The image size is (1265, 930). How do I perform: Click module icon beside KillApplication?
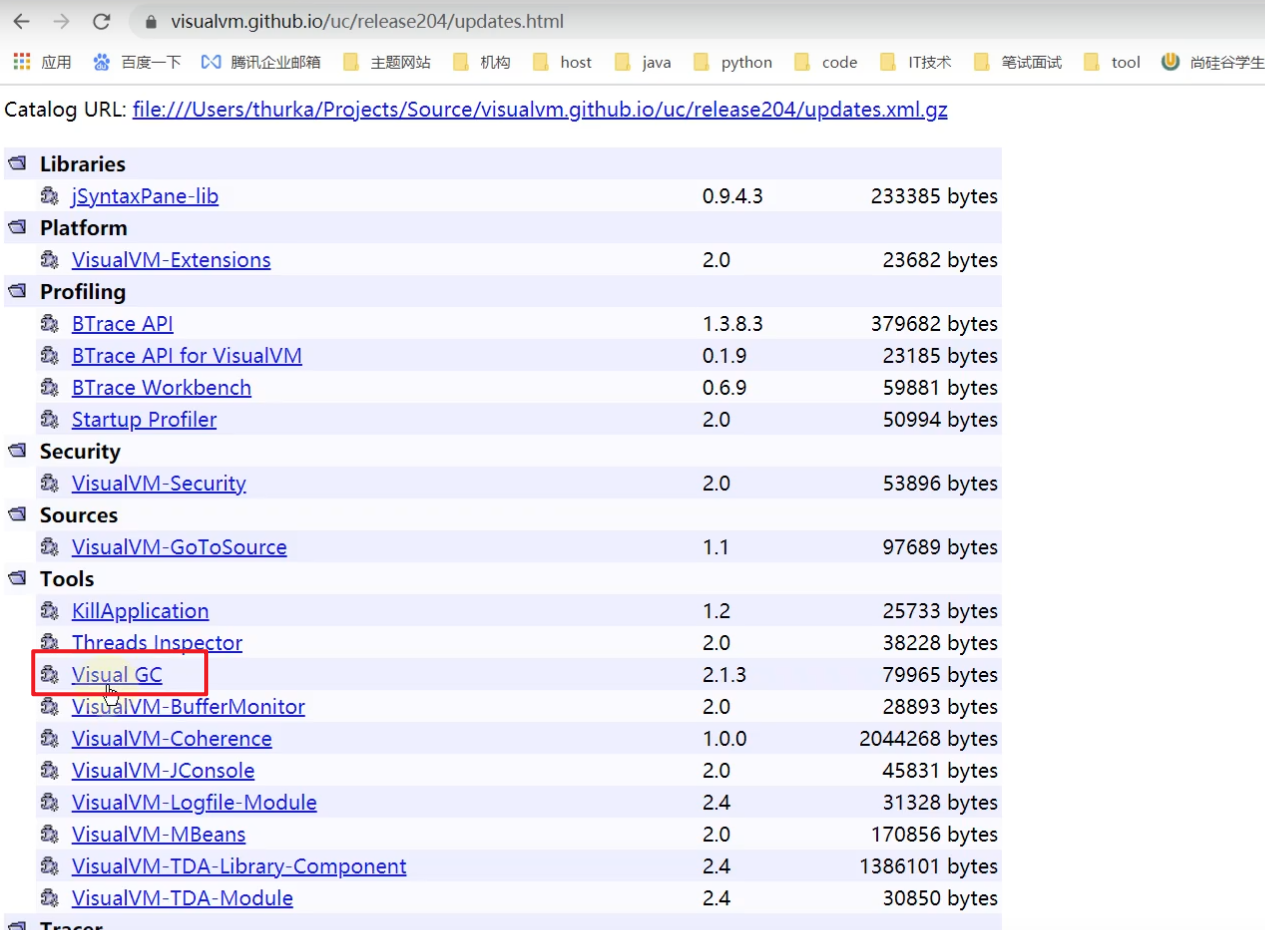coord(50,611)
